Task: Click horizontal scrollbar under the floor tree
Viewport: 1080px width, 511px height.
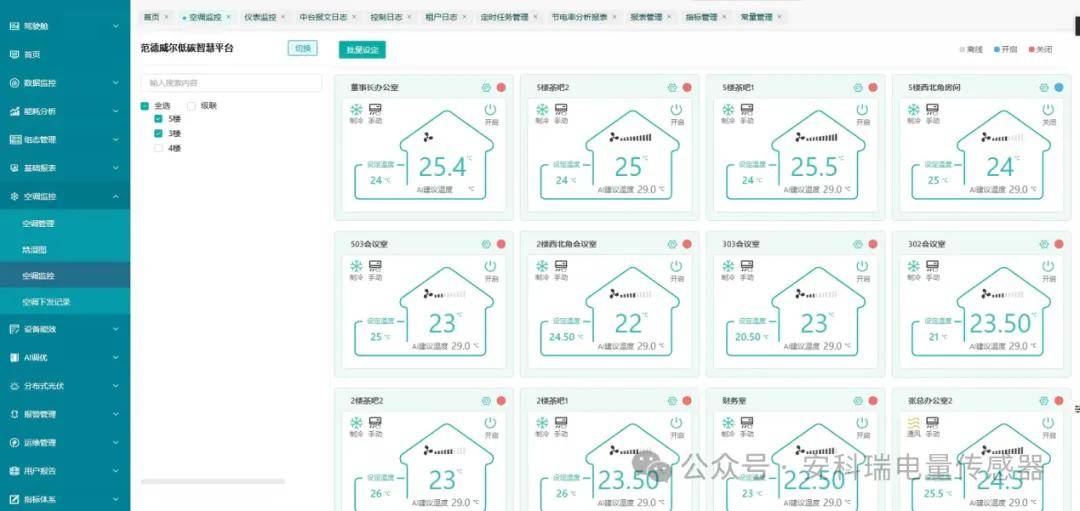Action: pos(212,481)
